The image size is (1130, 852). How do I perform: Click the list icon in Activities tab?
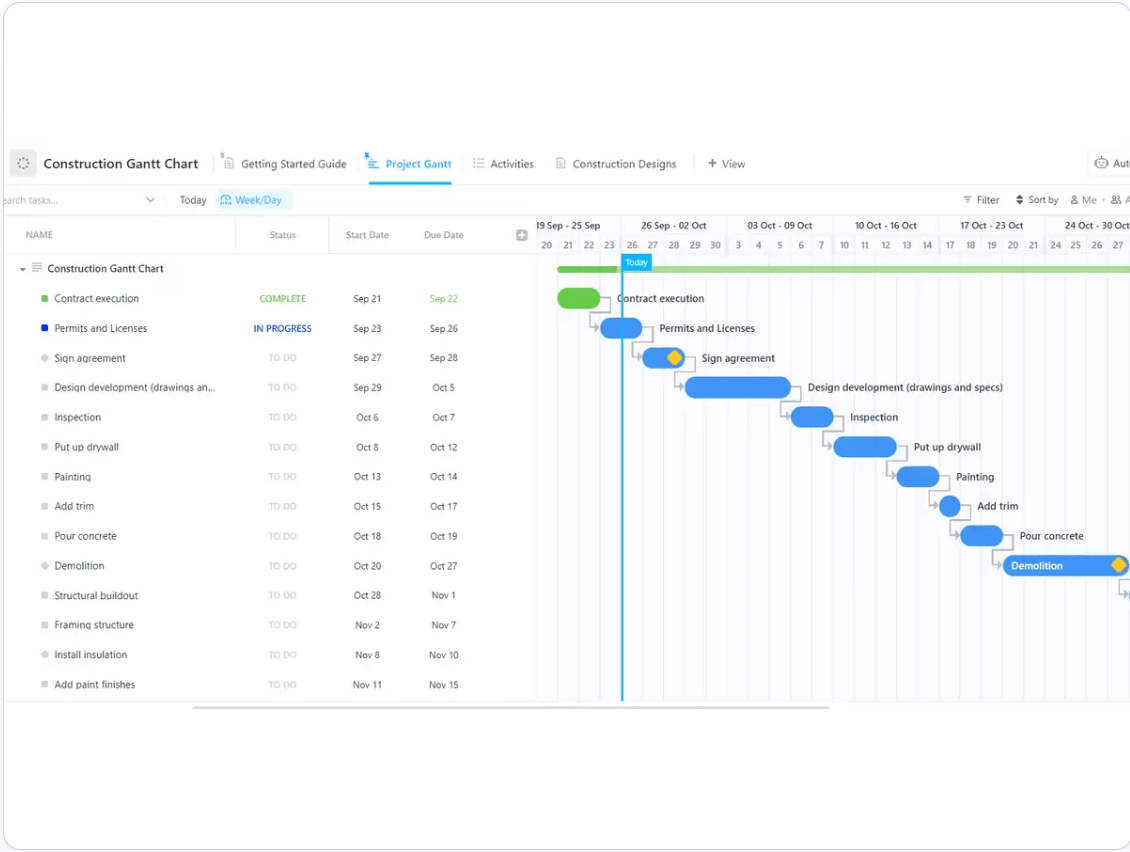click(x=479, y=164)
